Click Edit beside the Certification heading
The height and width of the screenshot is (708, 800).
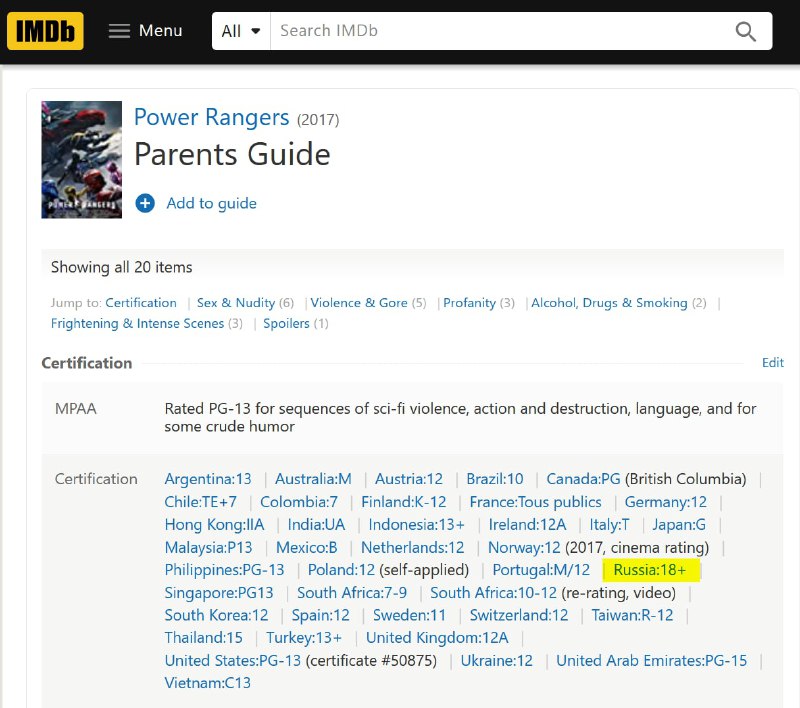773,363
